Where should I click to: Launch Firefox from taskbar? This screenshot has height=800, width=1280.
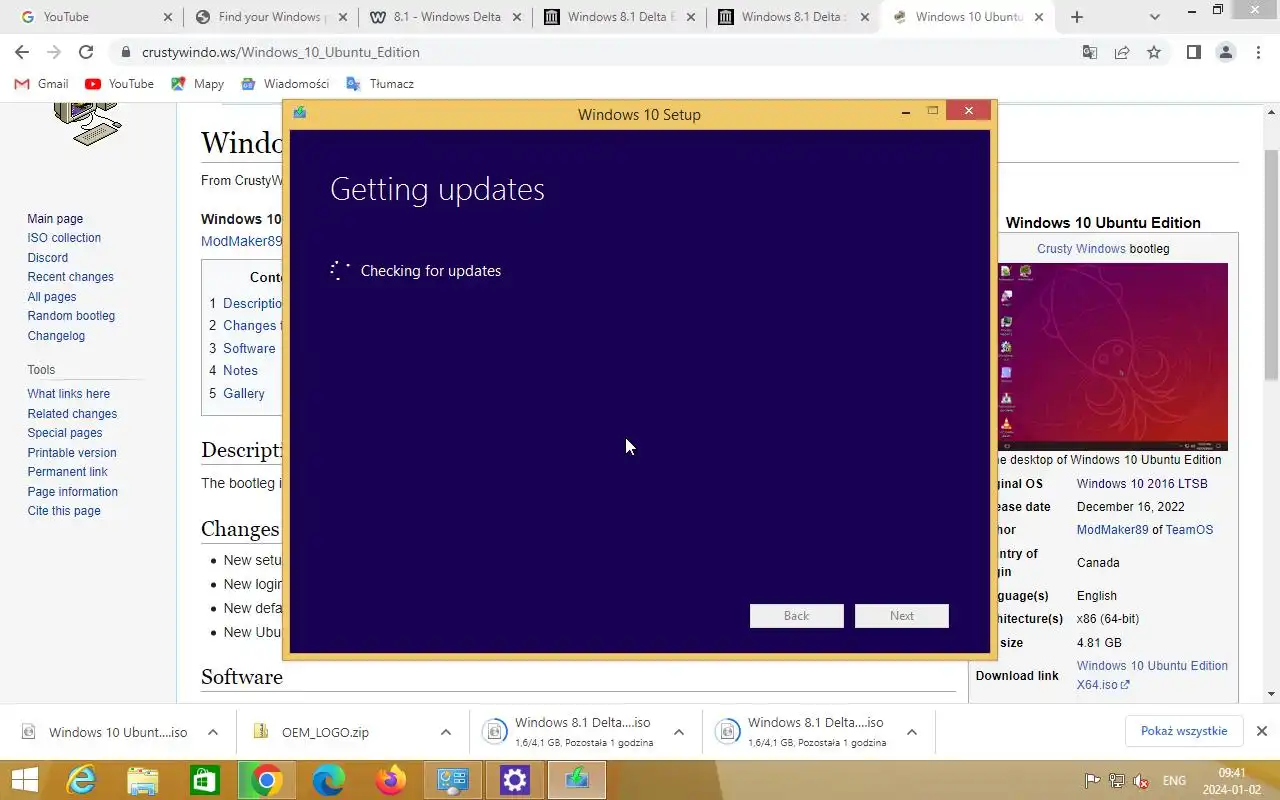pos(390,780)
